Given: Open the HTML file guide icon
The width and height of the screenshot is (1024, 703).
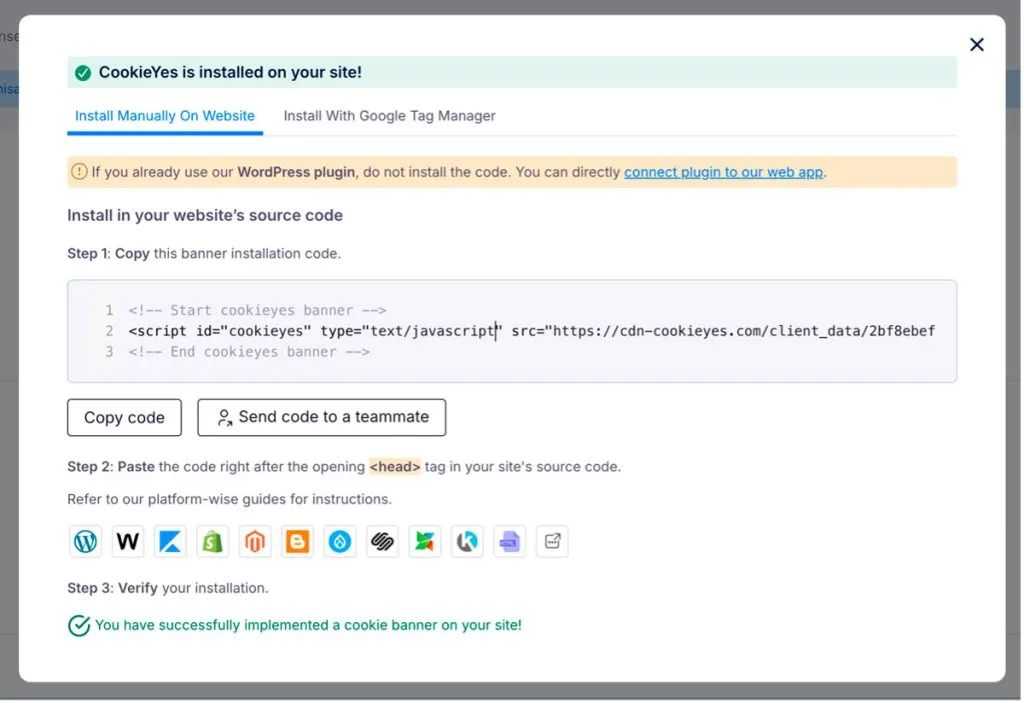Looking at the screenshot, I should (x=510, y=542).
